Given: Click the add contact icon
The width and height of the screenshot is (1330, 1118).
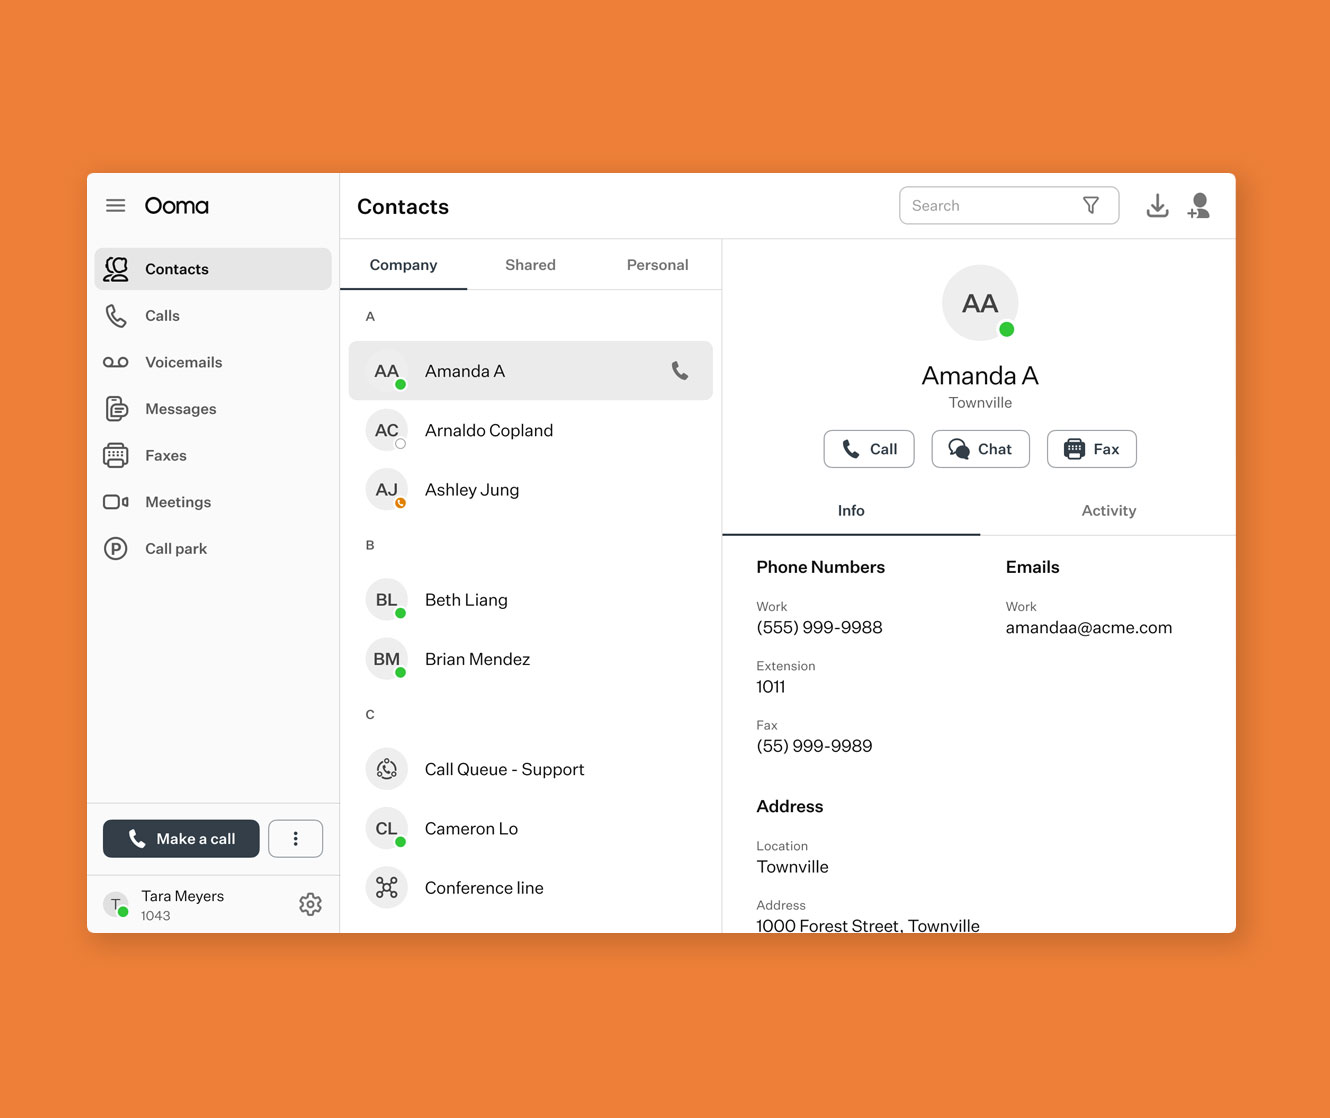Looking at the screenshot, I should coord(1199,205).
